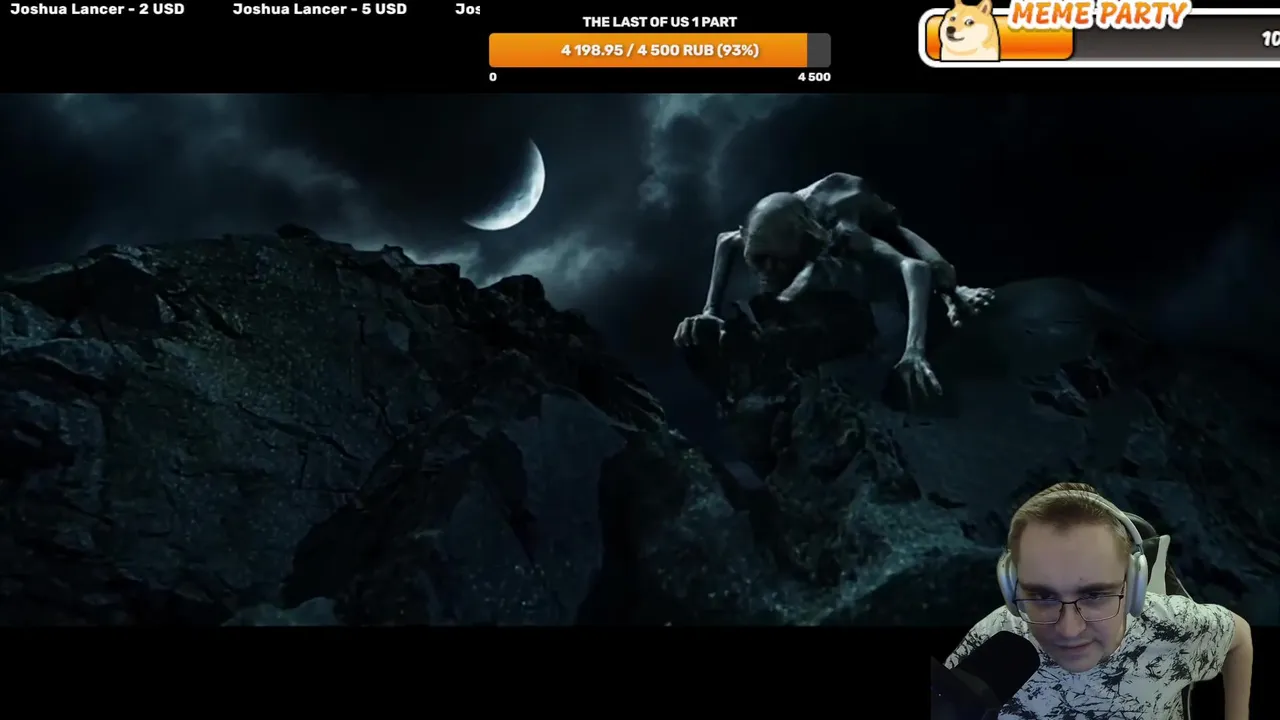Click the Doge dog icon in Meme Party widget
This screenshot has width=1280, height=720.
coord(968,30)
